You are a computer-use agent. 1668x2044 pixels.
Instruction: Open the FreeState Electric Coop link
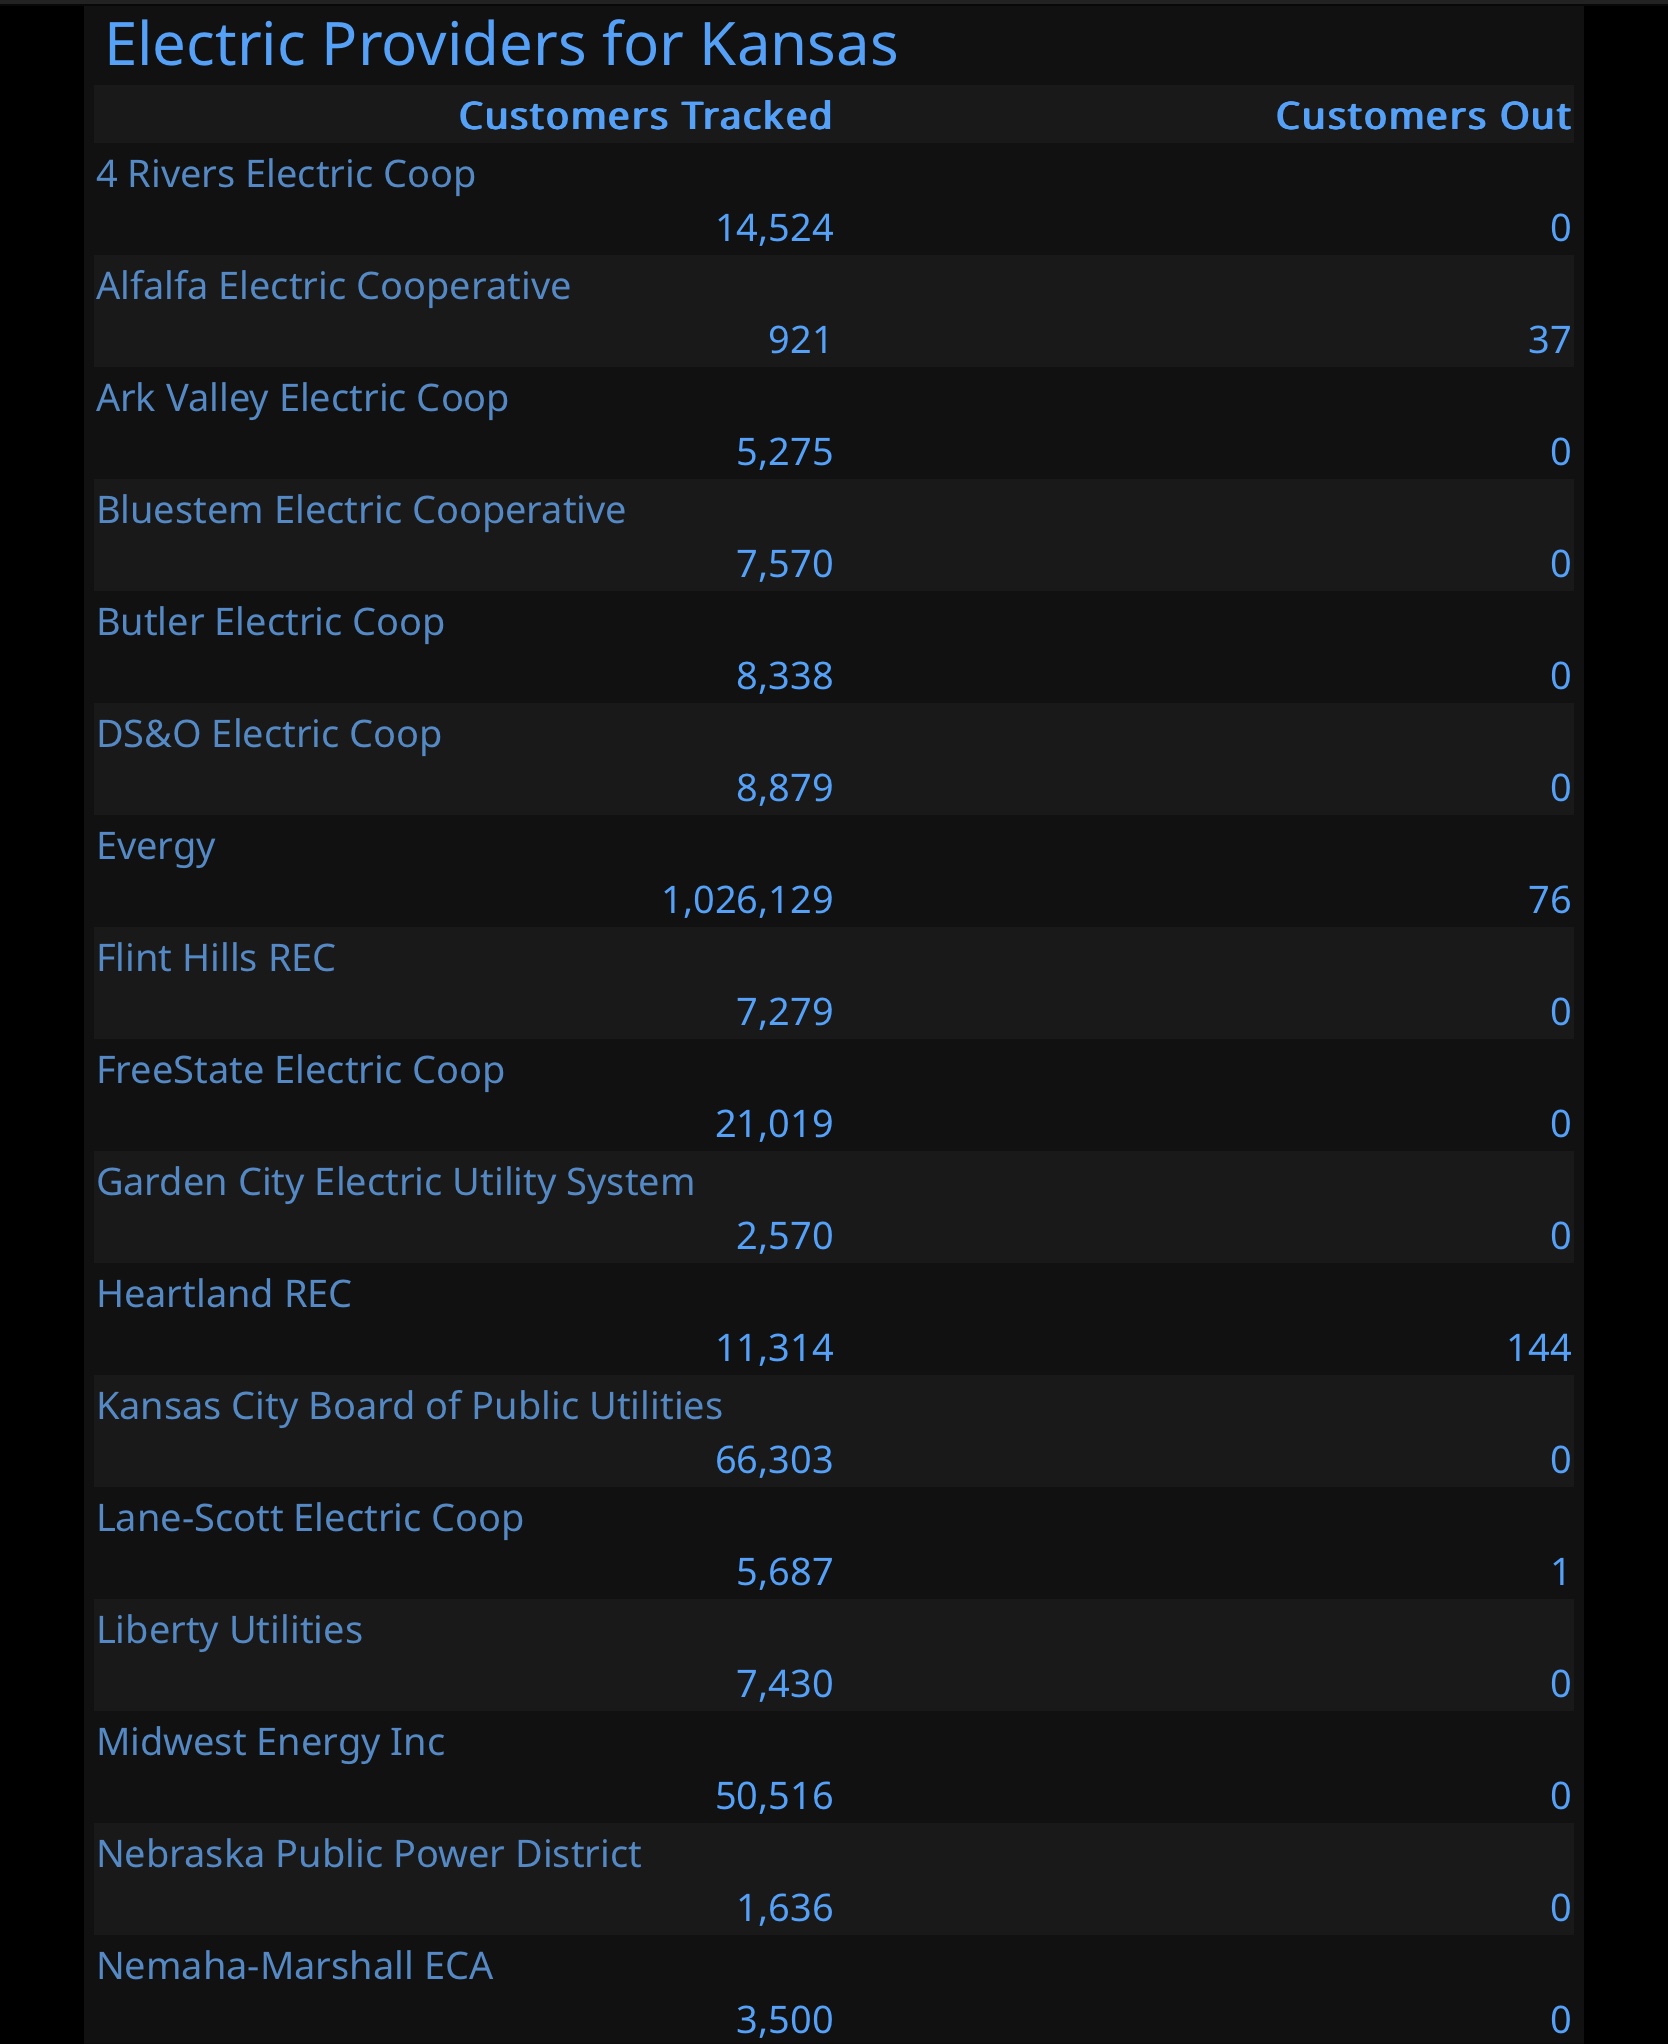301,1071
